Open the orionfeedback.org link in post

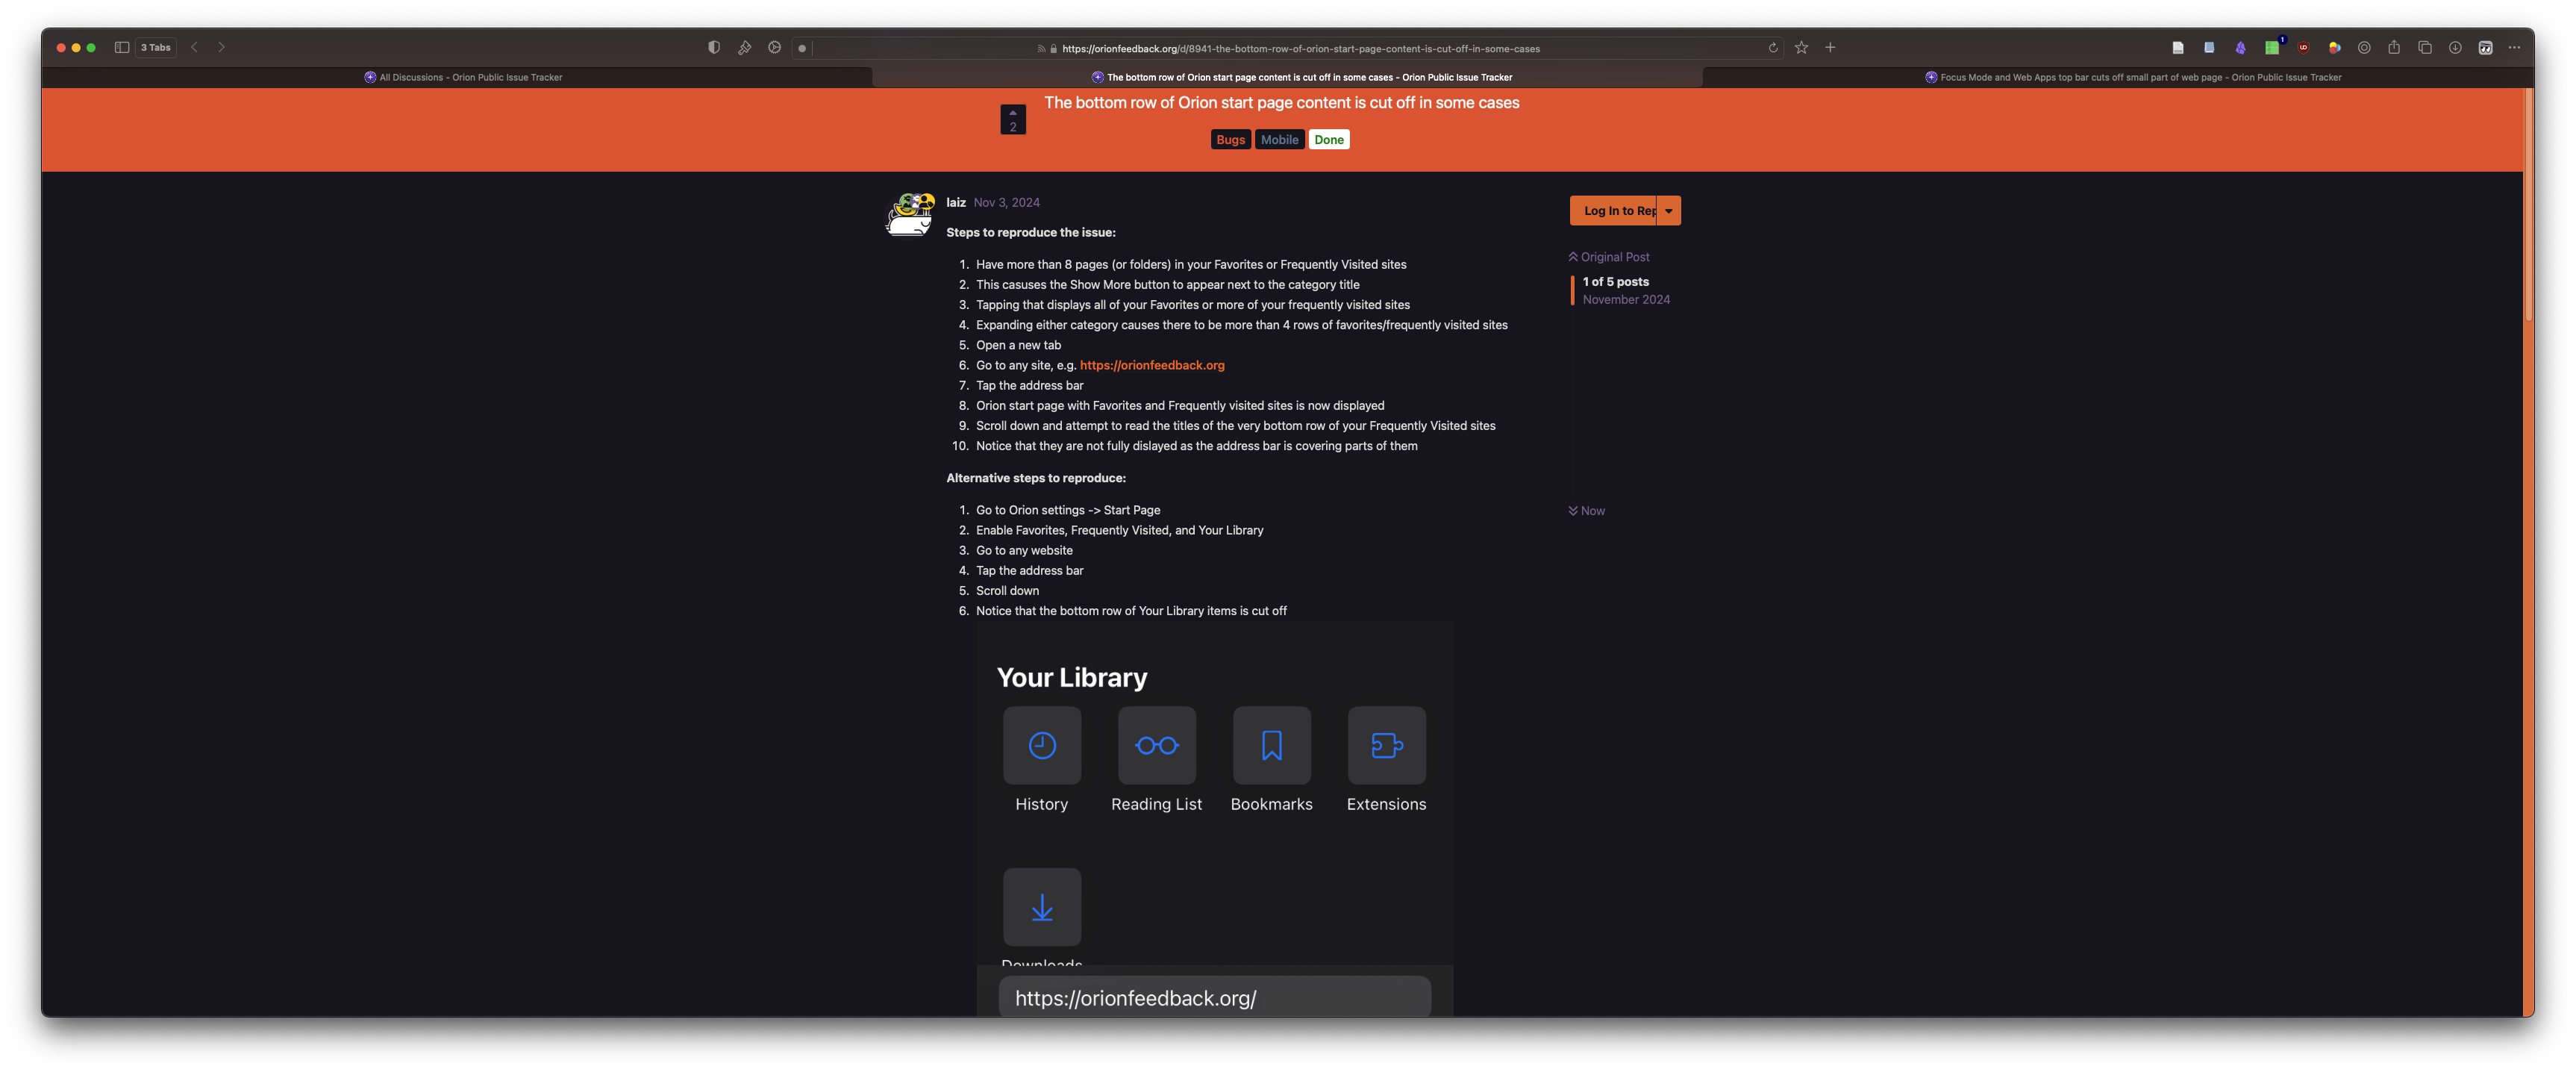pos(1152,365)
